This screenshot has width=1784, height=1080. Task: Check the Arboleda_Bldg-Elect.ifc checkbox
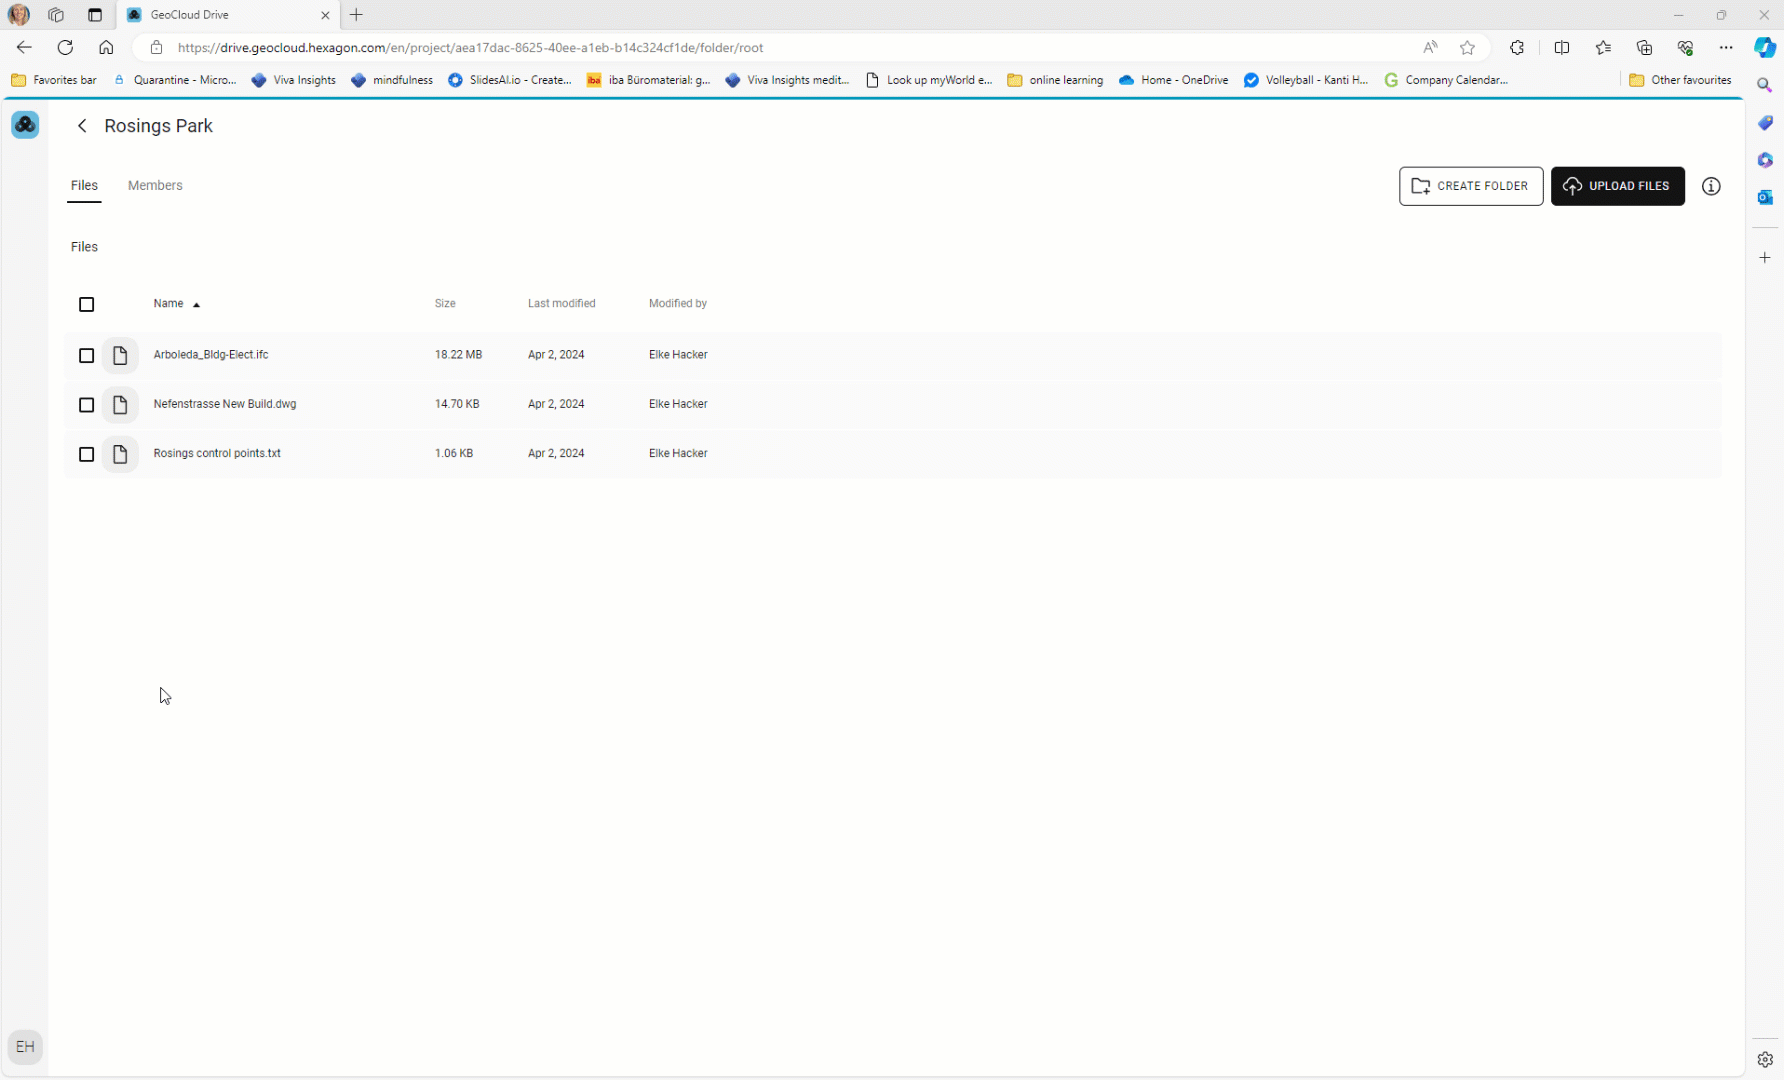point(86,355)
